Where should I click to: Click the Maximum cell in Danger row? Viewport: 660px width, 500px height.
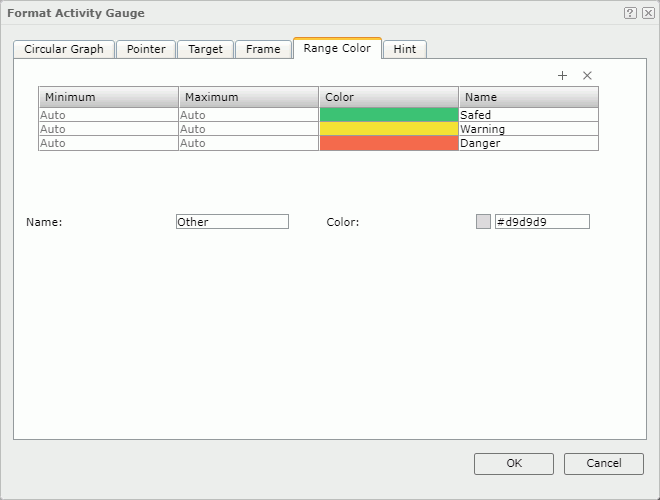point(248,143)
